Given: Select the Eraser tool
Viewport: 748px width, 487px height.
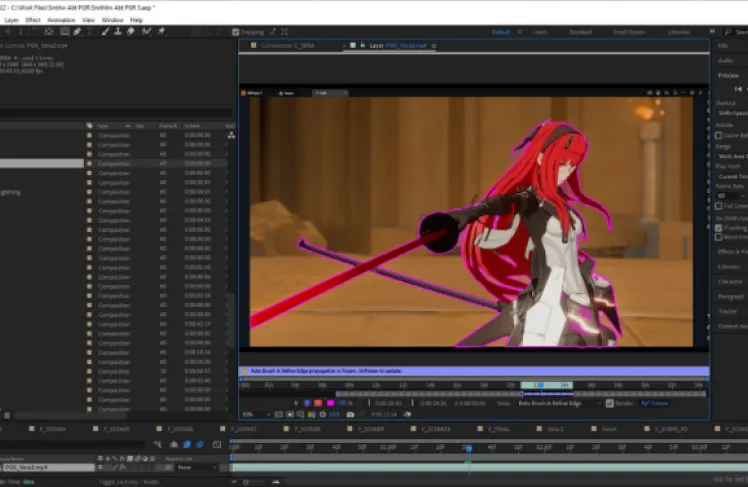Looking at the screenshot, I should coord(131,31).
